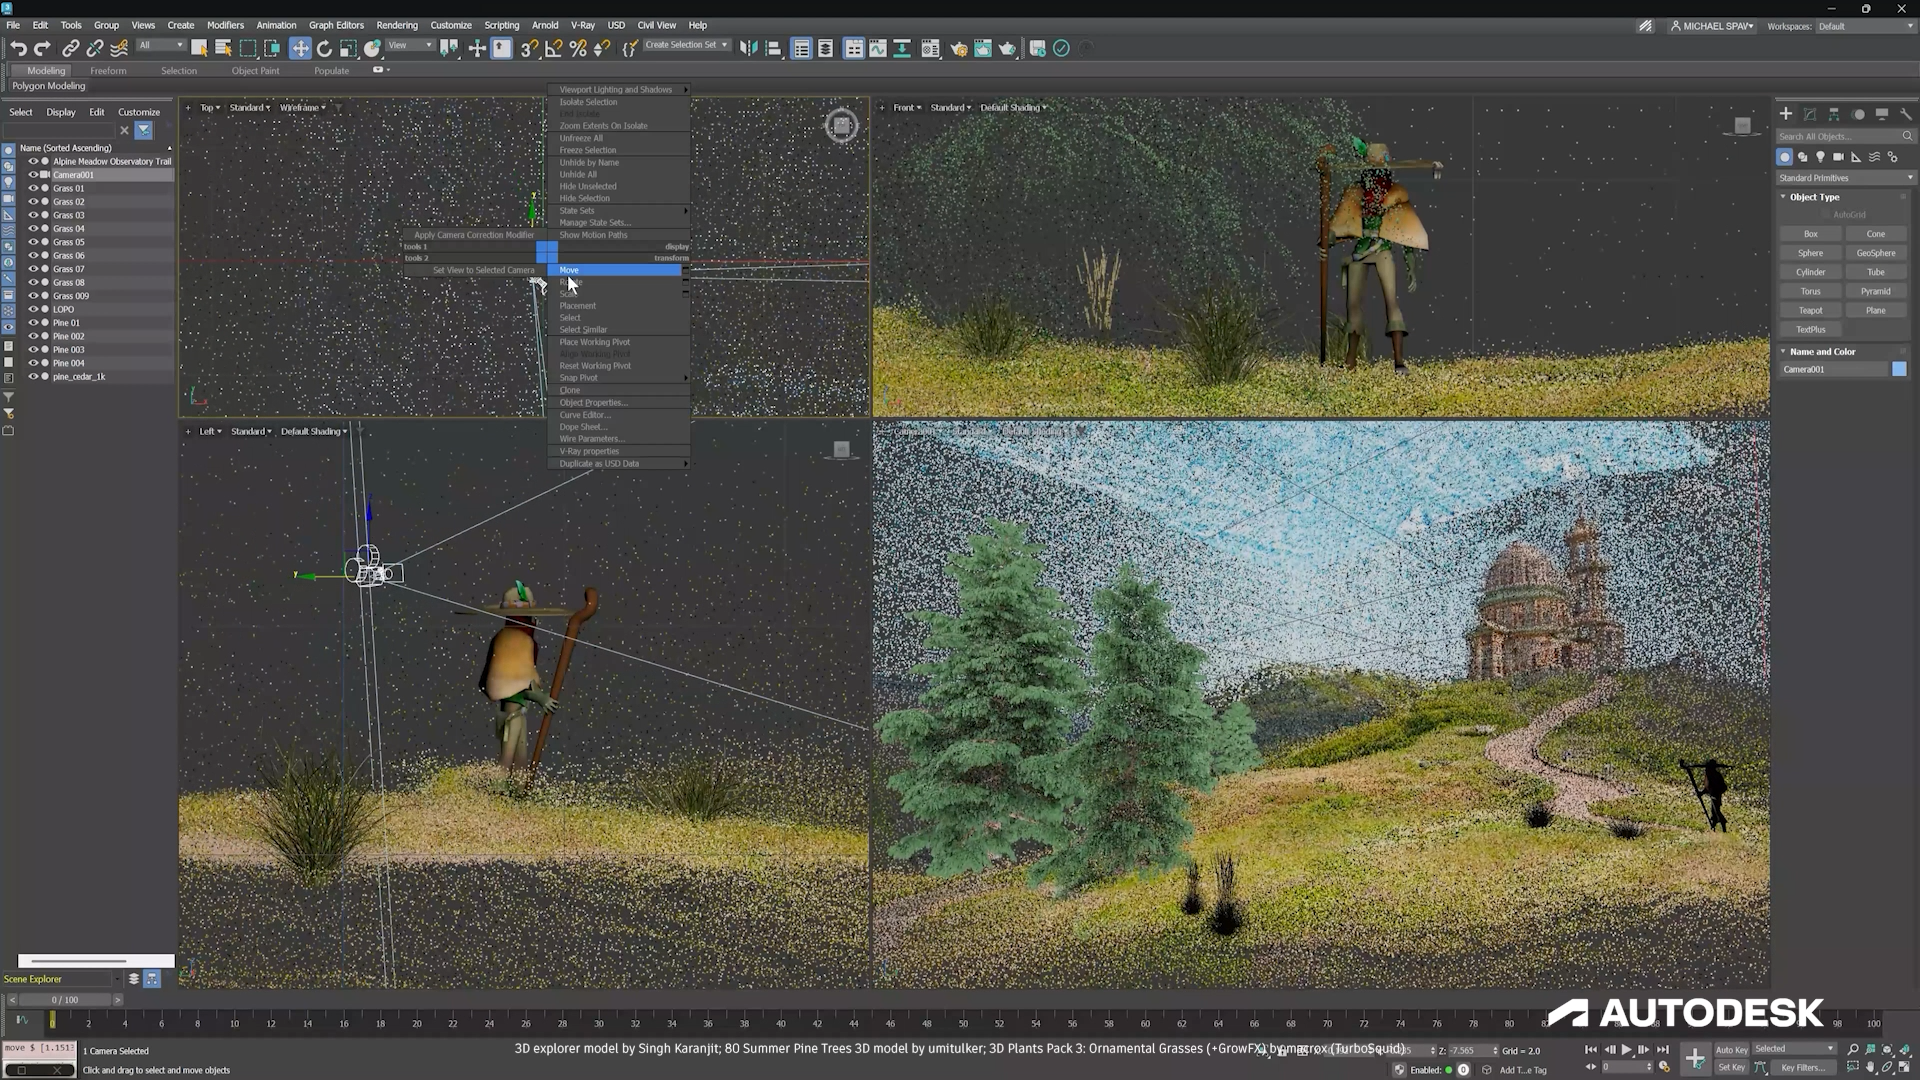This screenshot has width=1920, height=1080.
Task: Toggle the Percent Snap icon
Action: click(x=577, y=48)
